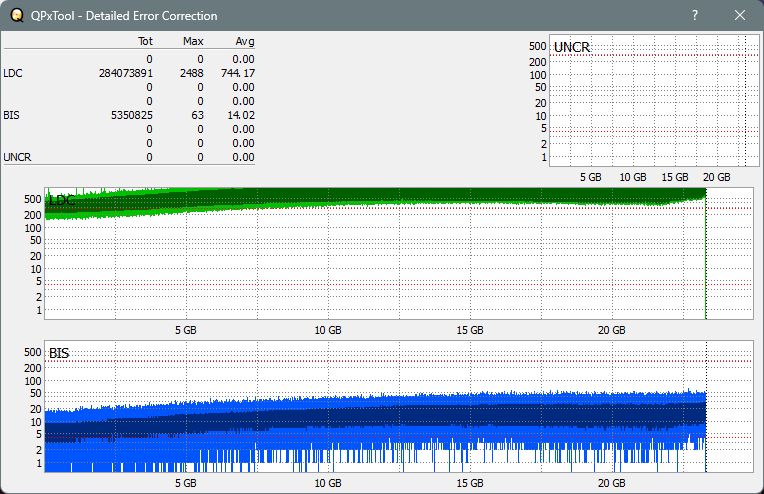764x494 pixels.
Task: Click the 15 GB mark under UNCR graph
Action: pos(675,177)
